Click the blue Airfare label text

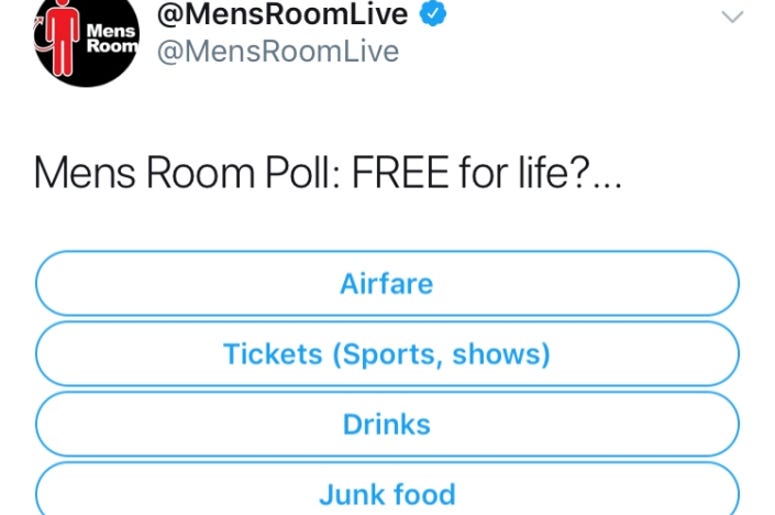point(387,284)
